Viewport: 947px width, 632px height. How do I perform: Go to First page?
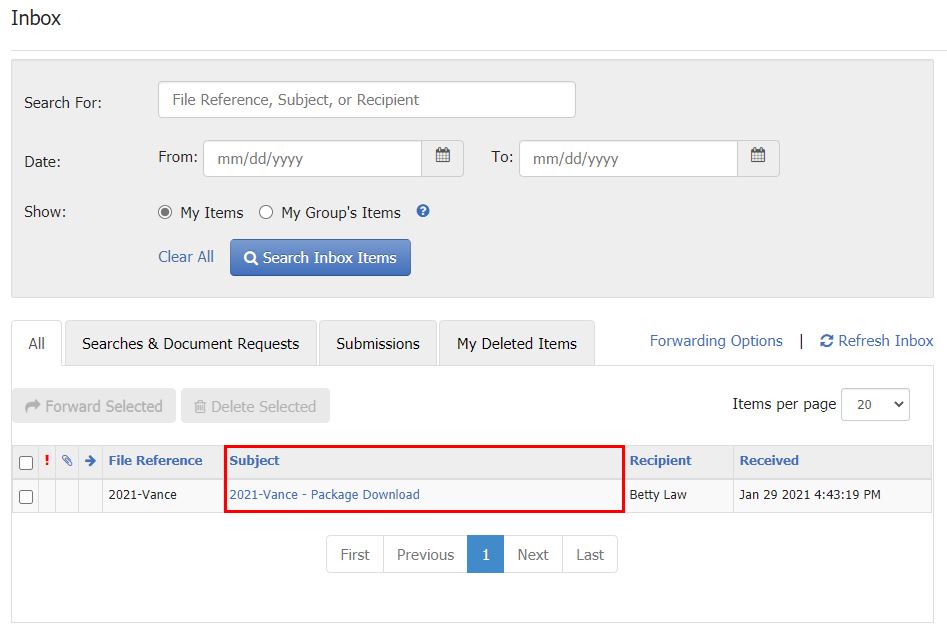tap(355, 554)
